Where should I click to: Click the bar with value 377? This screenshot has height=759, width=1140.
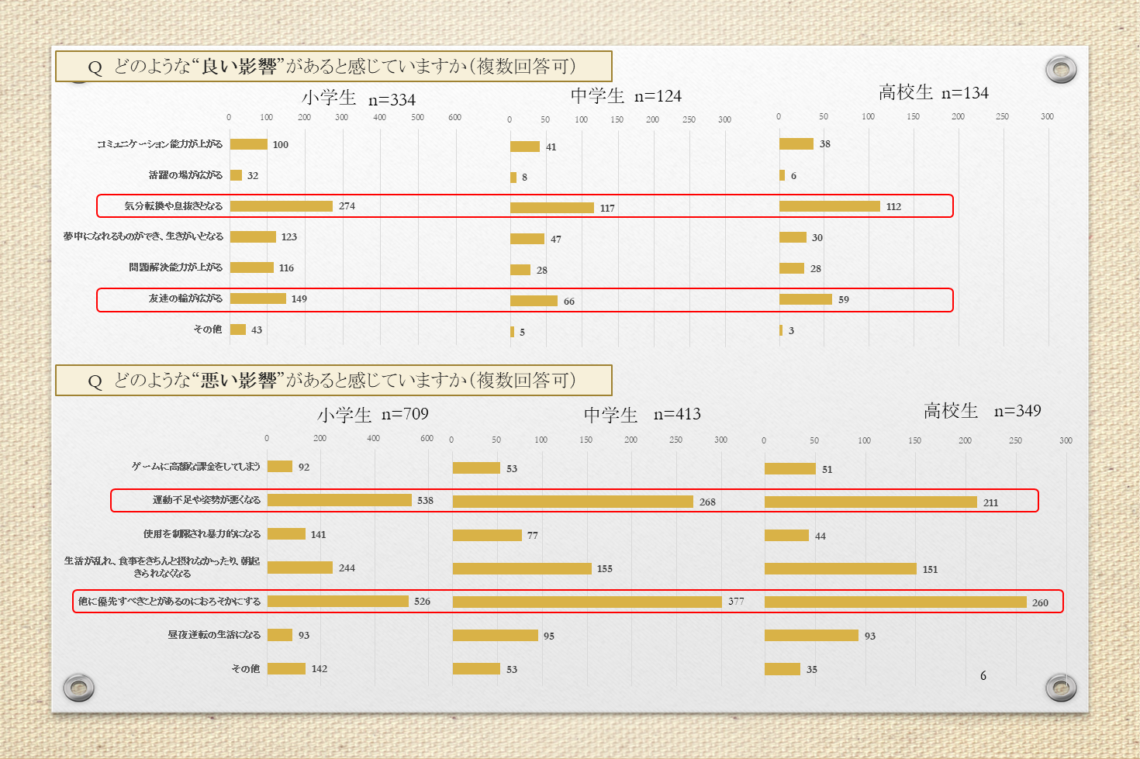[587, 602]
